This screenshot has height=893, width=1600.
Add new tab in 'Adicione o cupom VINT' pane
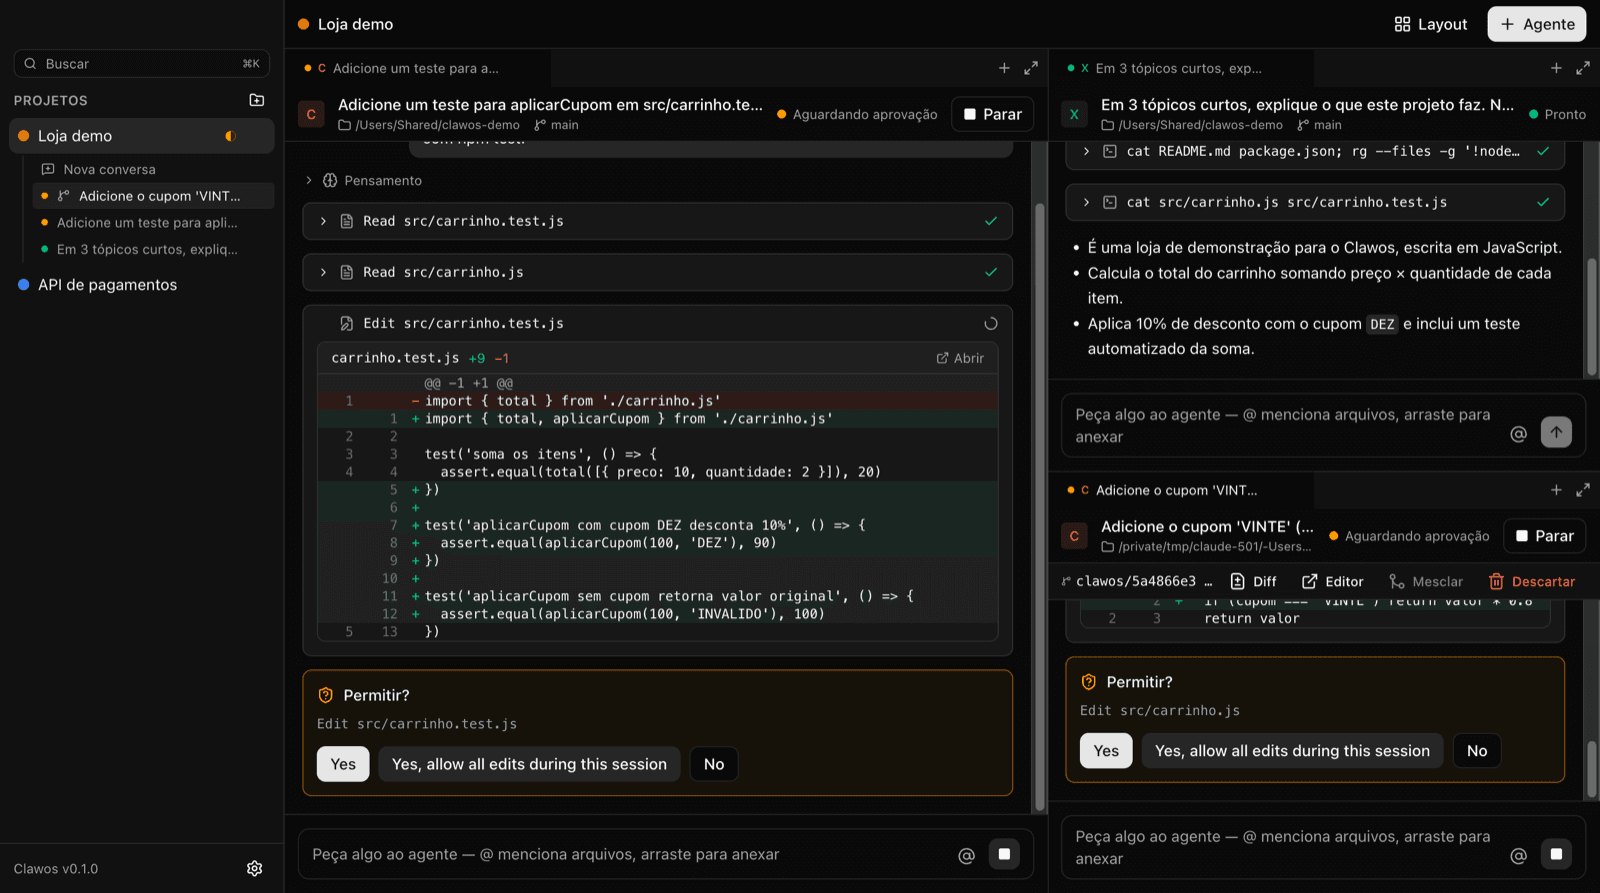click(1556, 490)
